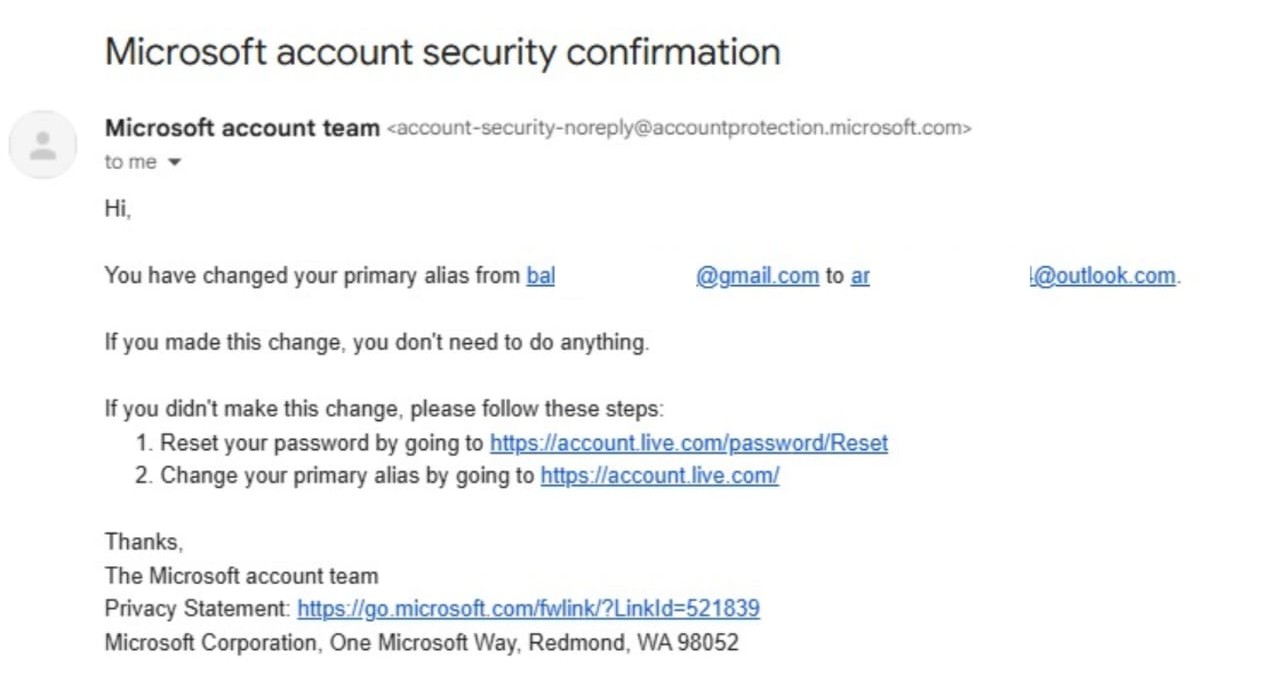The width and height of the screenshot is (1280, 673).
Task: Click the "If you made this change" sentence
Action: tap(377, 342)
